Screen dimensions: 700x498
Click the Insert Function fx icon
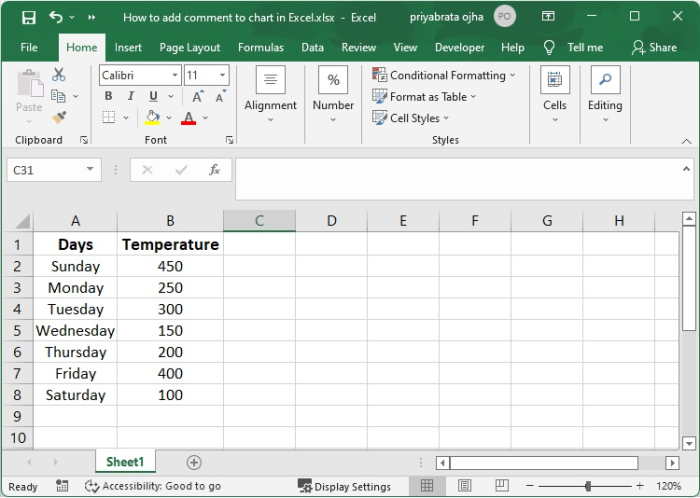point(214,170)
